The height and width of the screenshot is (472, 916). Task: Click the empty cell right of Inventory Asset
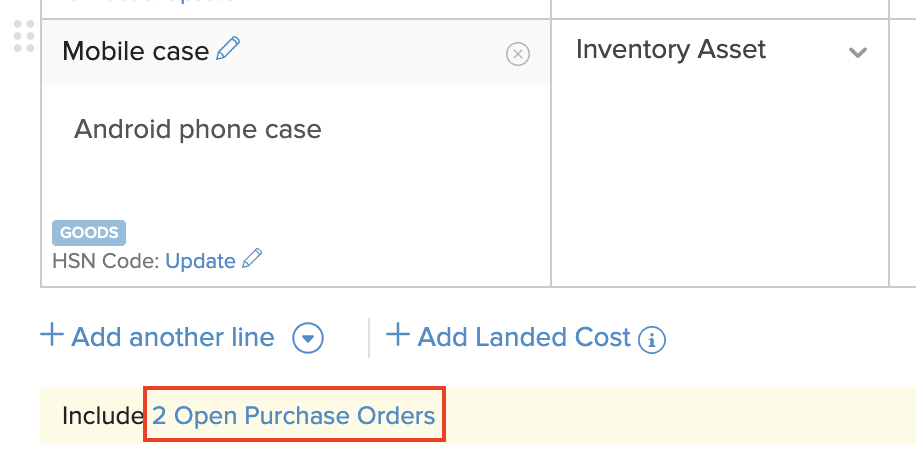[x=903, y=150]
